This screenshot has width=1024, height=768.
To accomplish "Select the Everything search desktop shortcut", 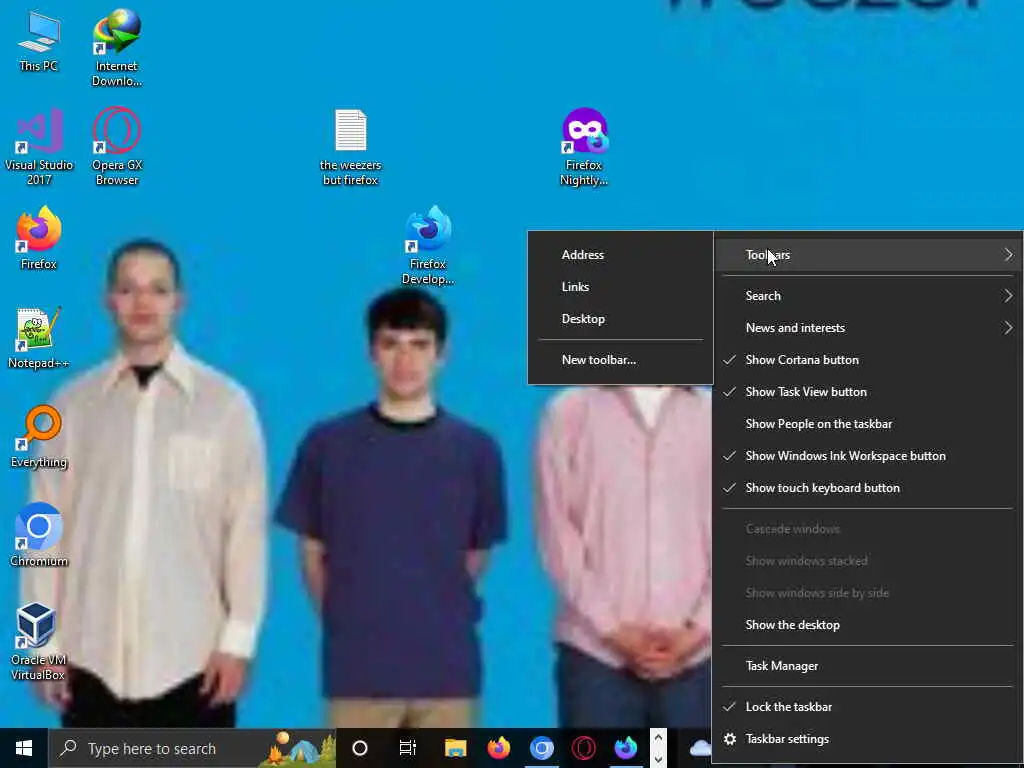I will click(39, 437).
